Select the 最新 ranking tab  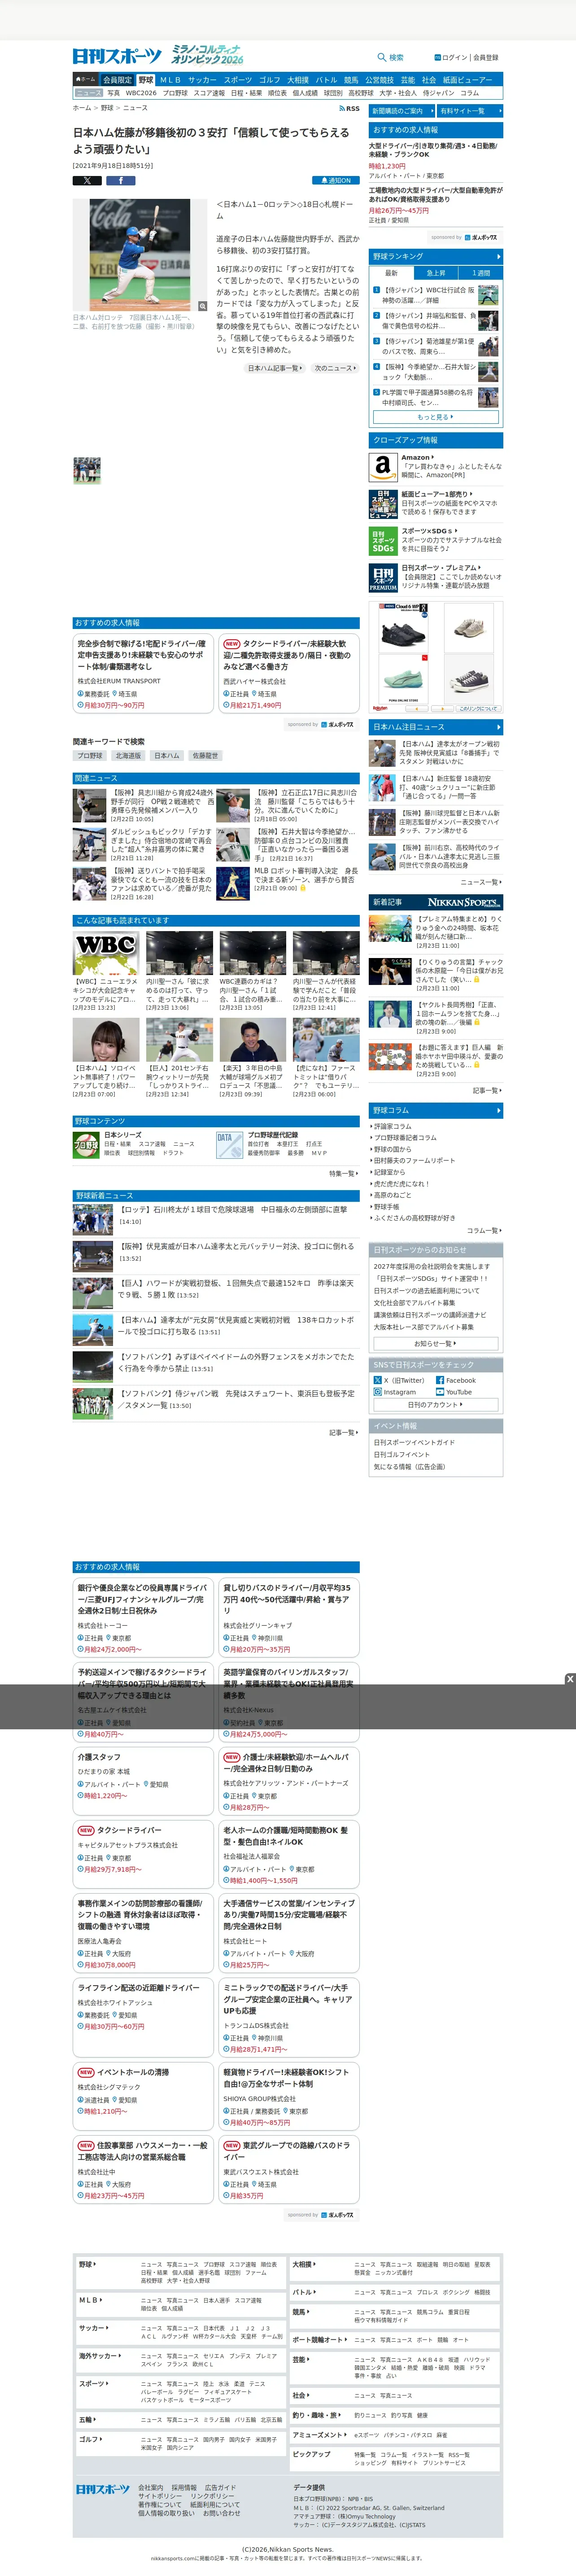(391, 273)
